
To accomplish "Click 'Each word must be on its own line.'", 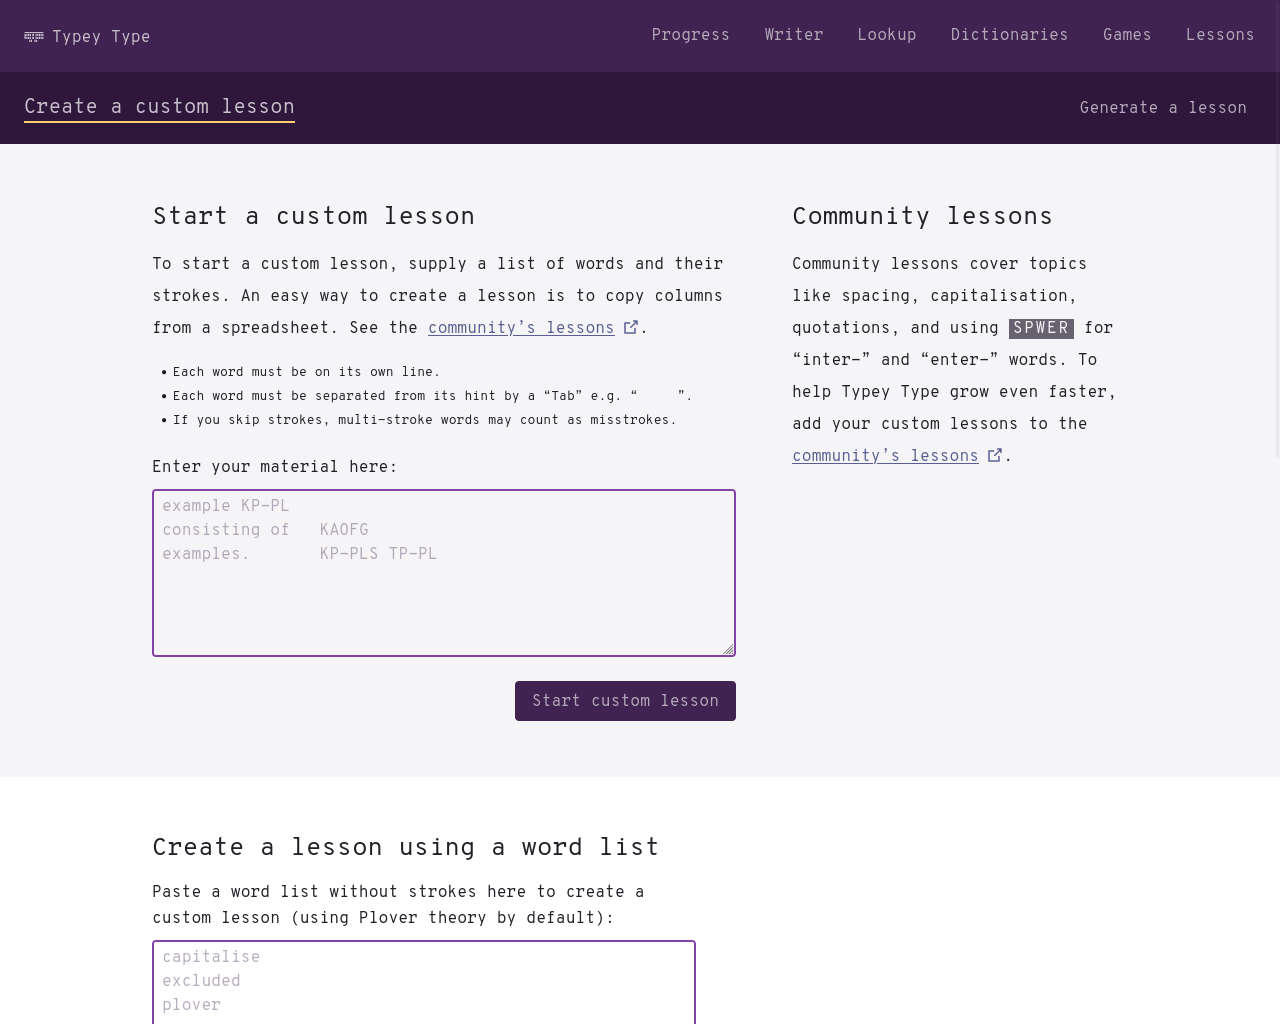I will click(306, 372).
